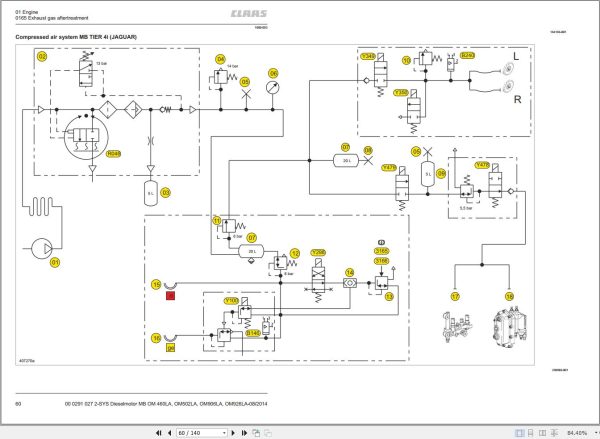Switch to two-page scrolling layout

pos(554,433)
